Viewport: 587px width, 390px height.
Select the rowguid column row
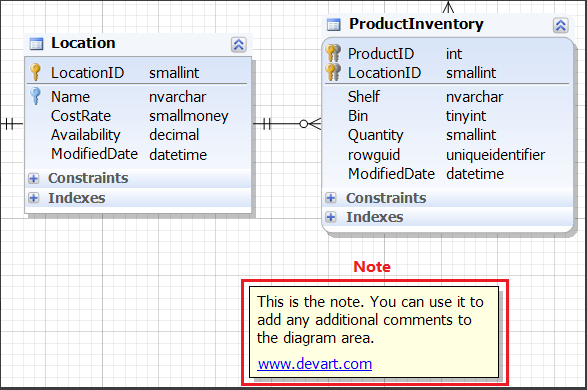pos(447,155)
